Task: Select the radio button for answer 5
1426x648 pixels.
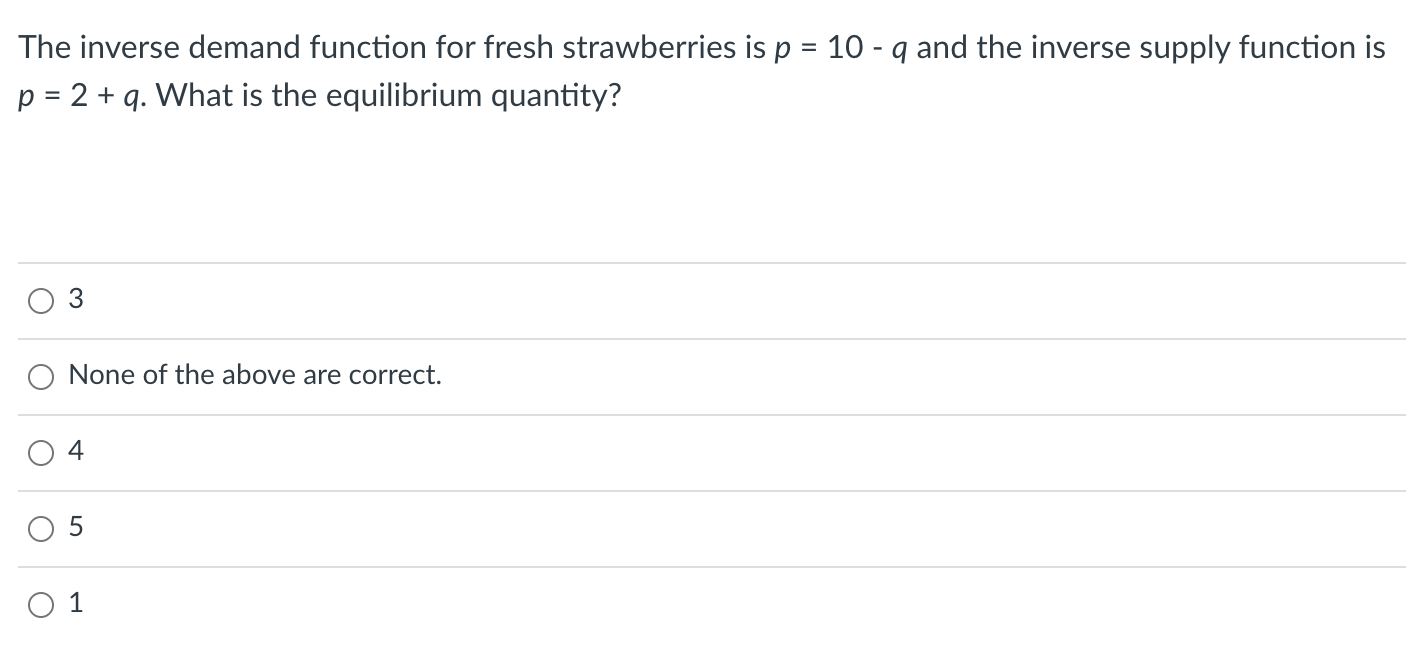Action: click(x=41, y=528)
